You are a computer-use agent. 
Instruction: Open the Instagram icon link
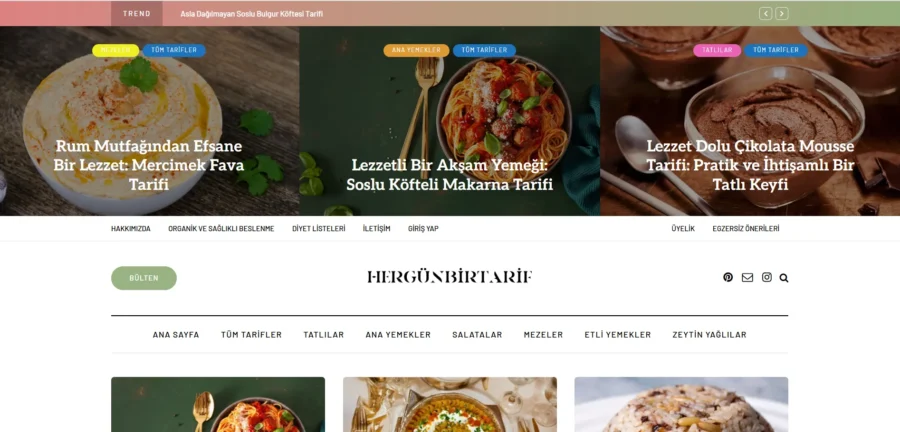(x=767, y=278)
